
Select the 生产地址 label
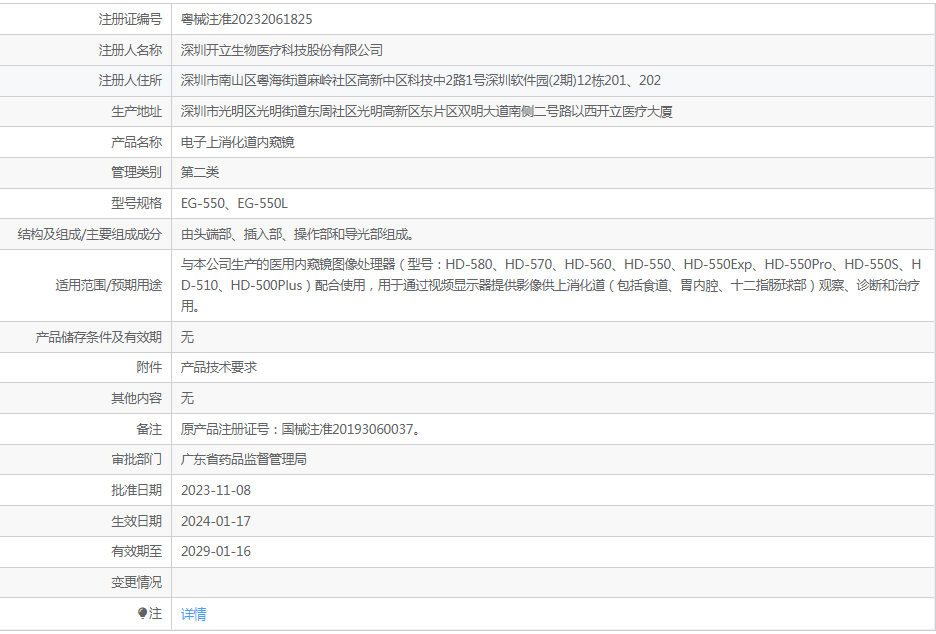(x=137, y=112)
